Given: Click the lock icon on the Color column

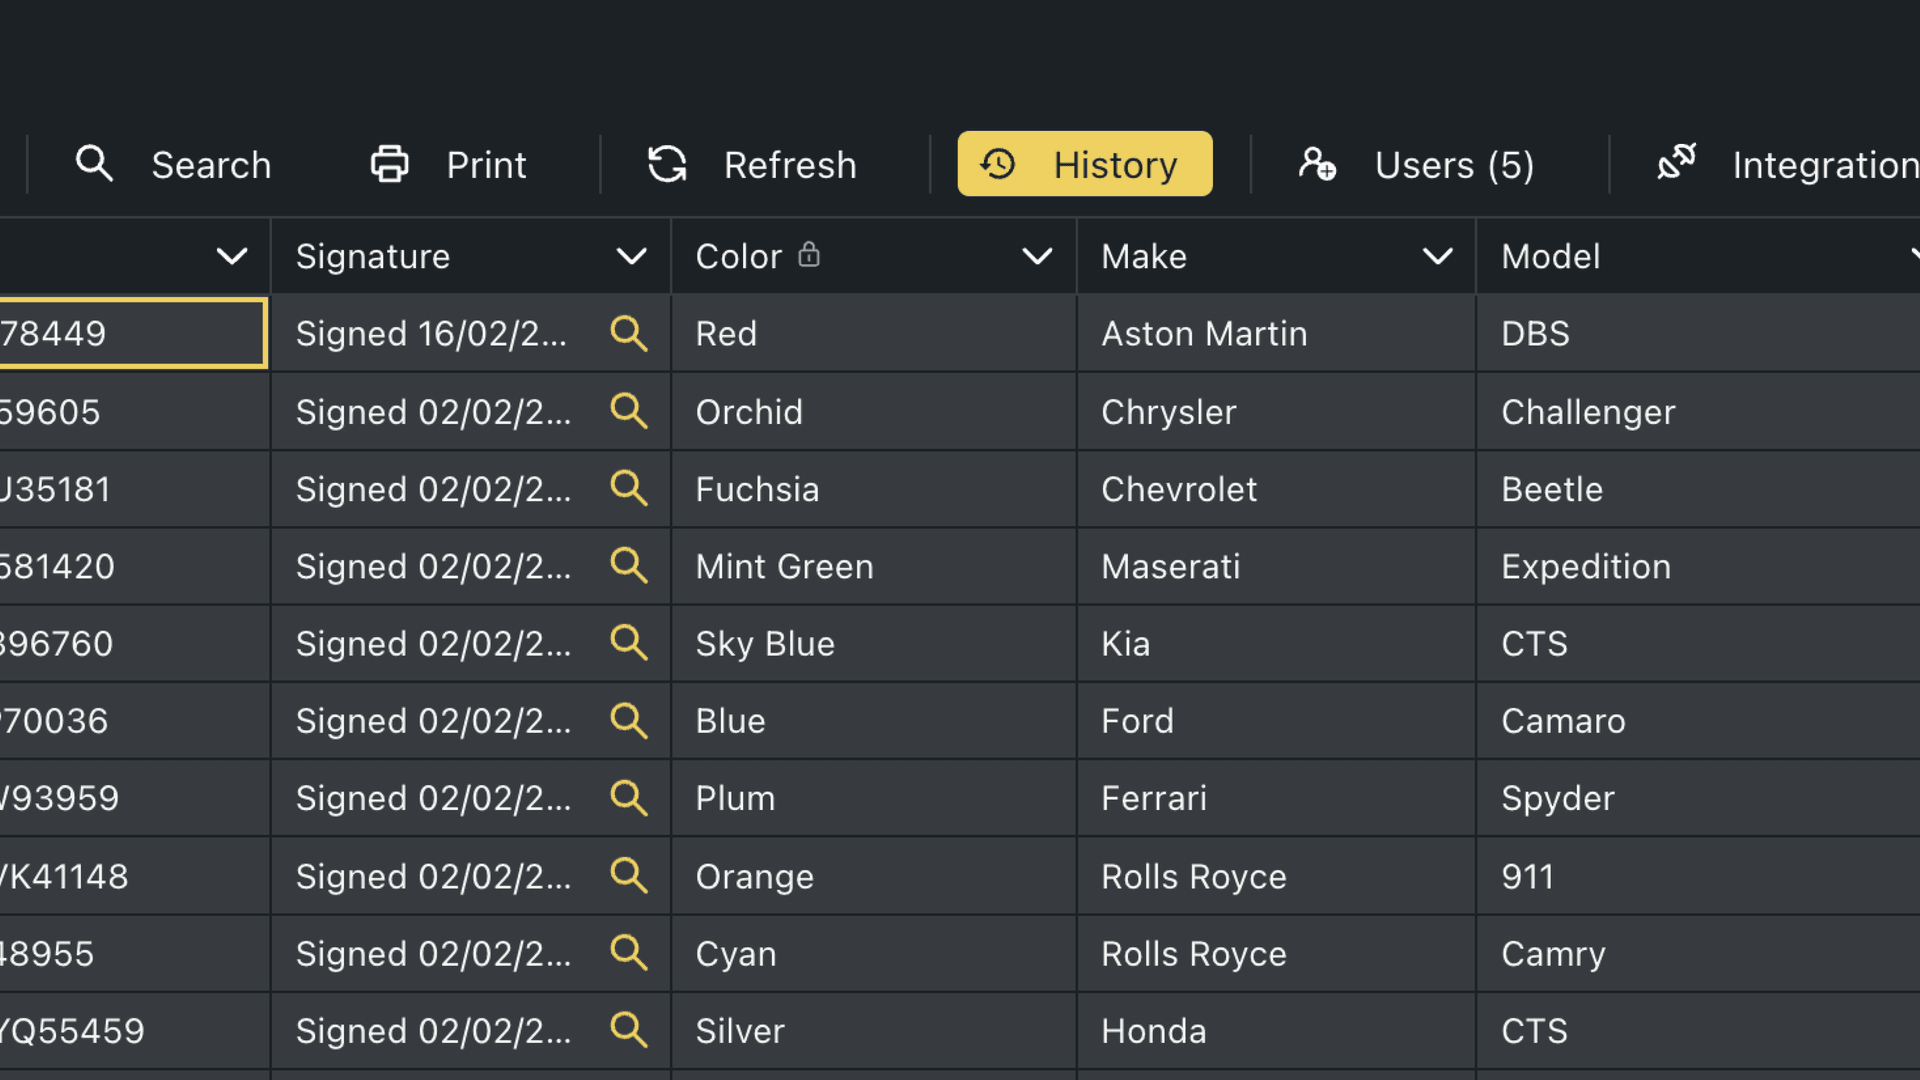Looking at the screenshot, I should coord(809,254).
